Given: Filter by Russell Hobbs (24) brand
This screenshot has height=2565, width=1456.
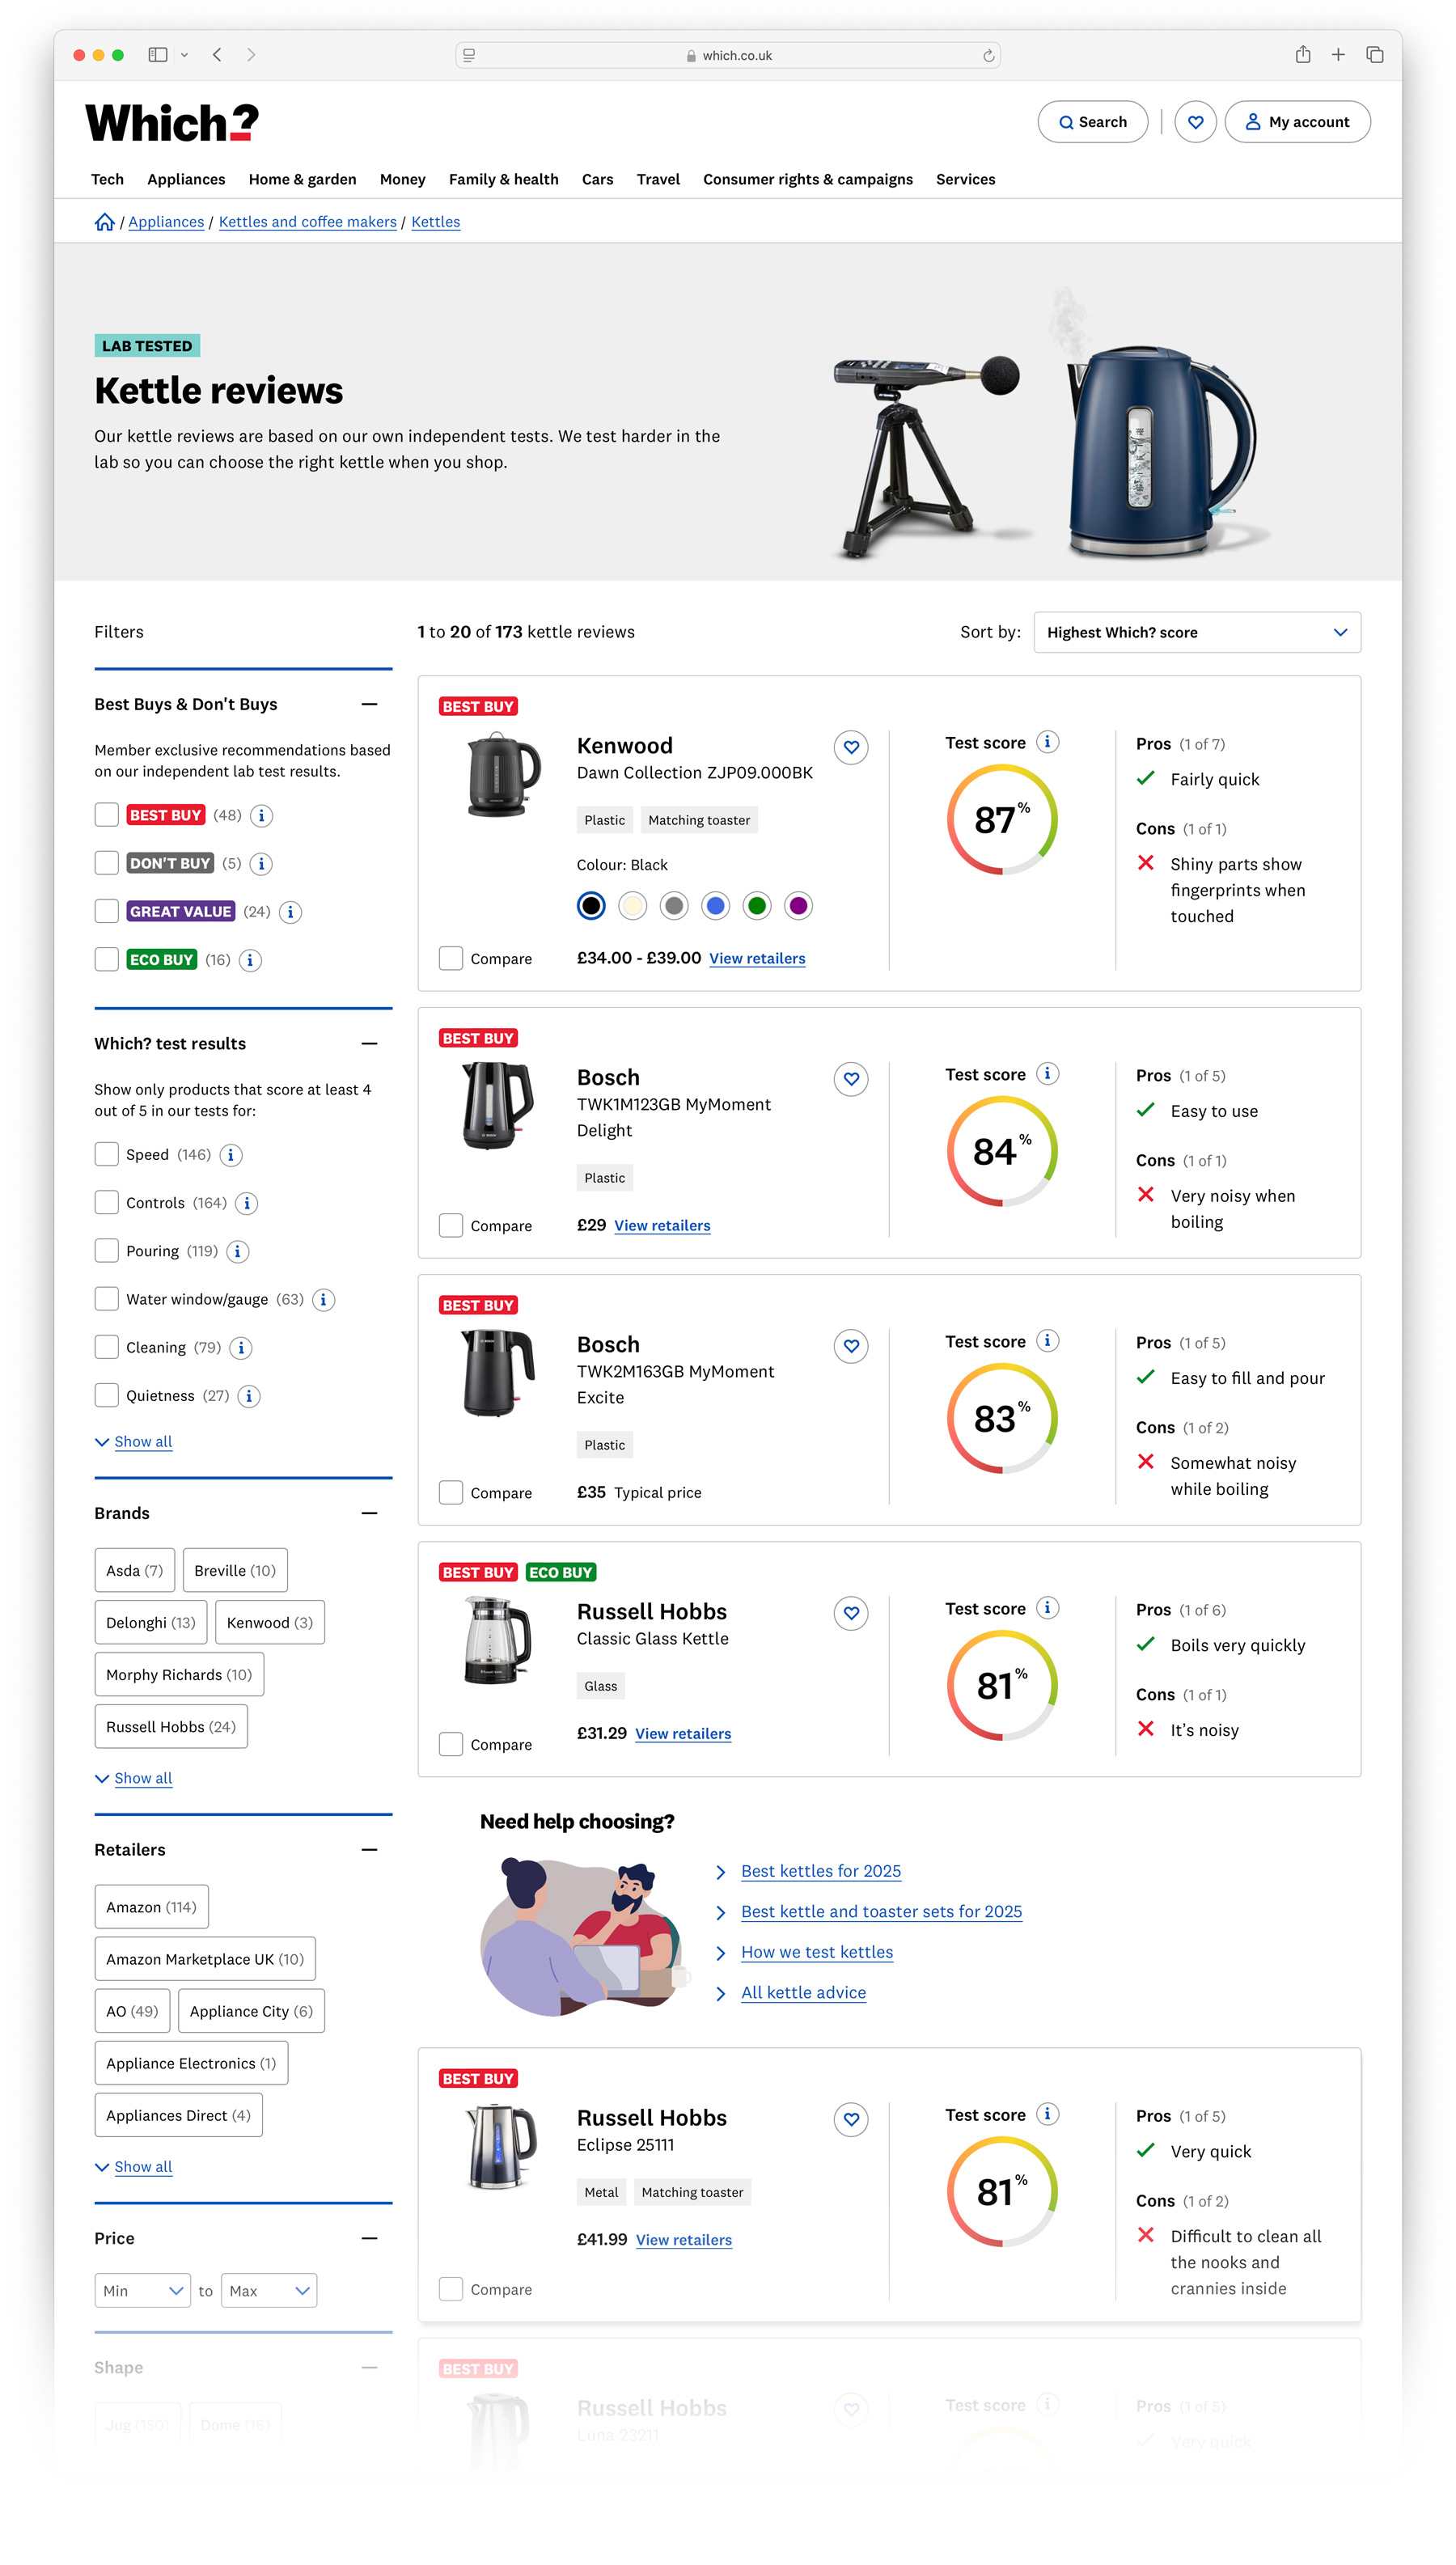Looking at the screenshot, I should (x=171, y=1727).
